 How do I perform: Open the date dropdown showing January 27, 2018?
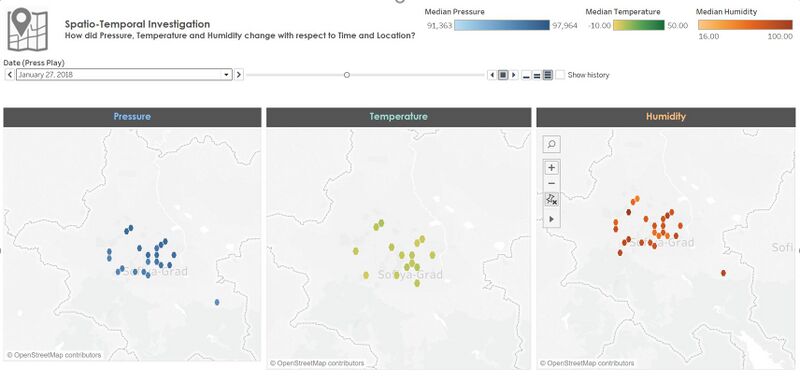[124, 74]
